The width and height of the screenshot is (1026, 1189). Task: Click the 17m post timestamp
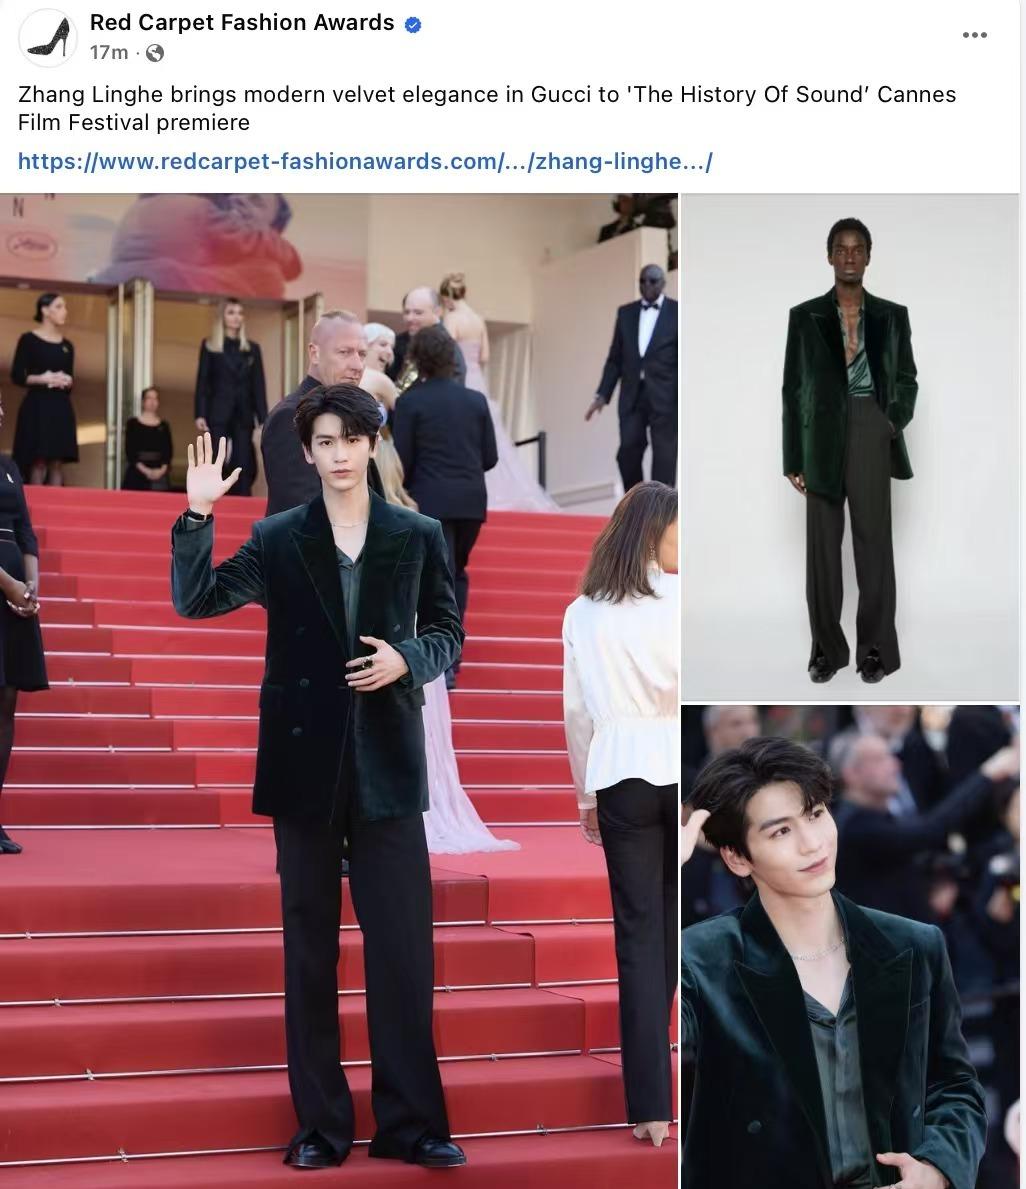pos(108,52)
